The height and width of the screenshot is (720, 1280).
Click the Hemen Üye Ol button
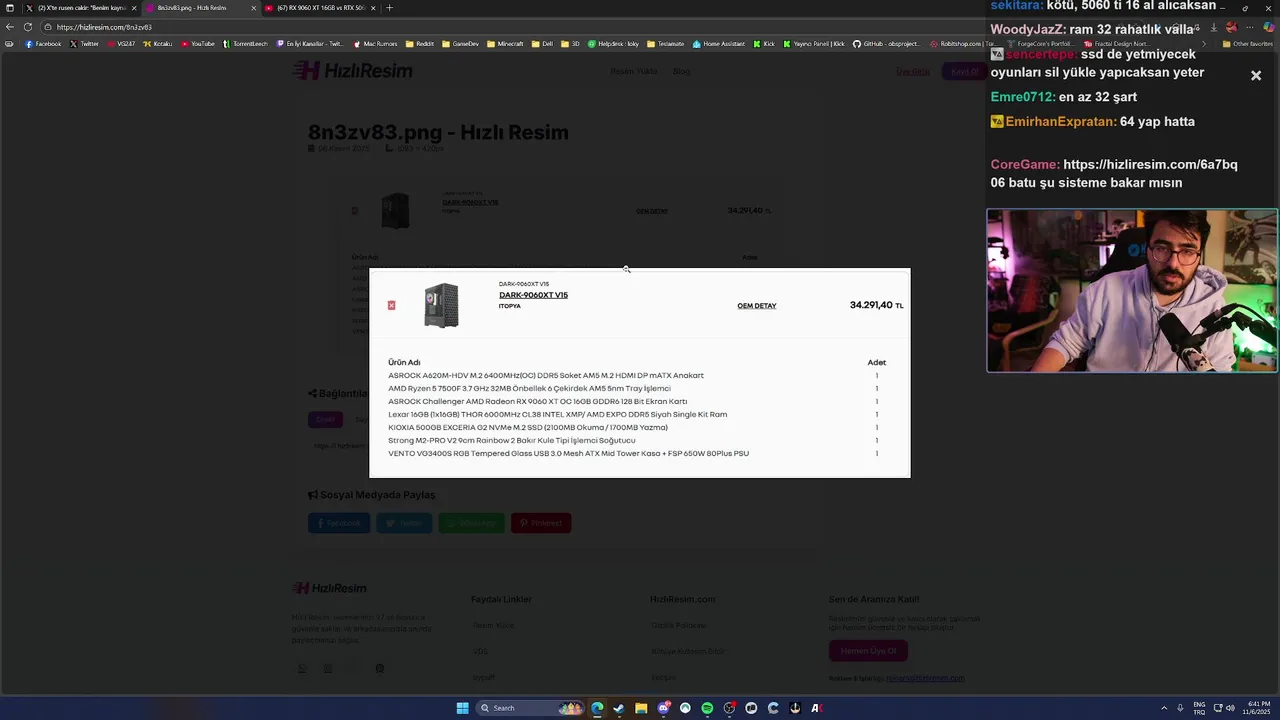pyautogui.click(x=868, y=651)
